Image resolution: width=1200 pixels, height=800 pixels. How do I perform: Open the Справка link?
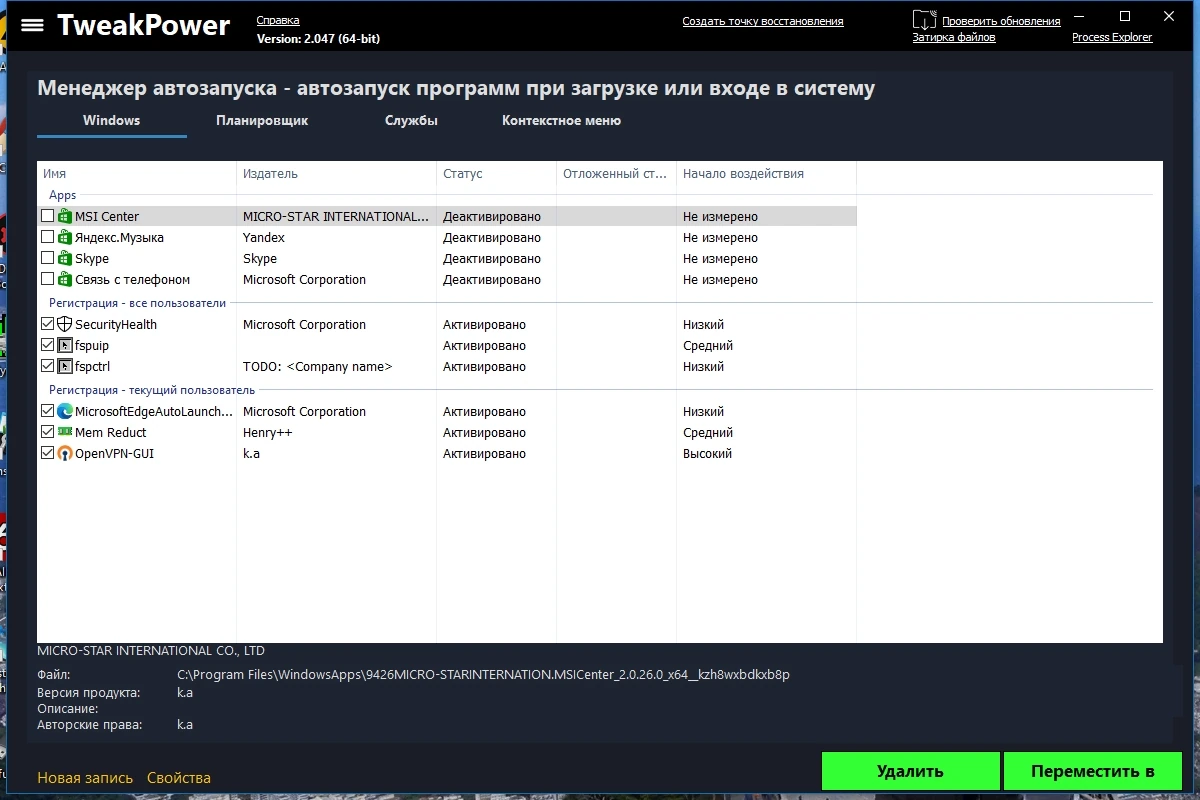(x=278, y=20)
